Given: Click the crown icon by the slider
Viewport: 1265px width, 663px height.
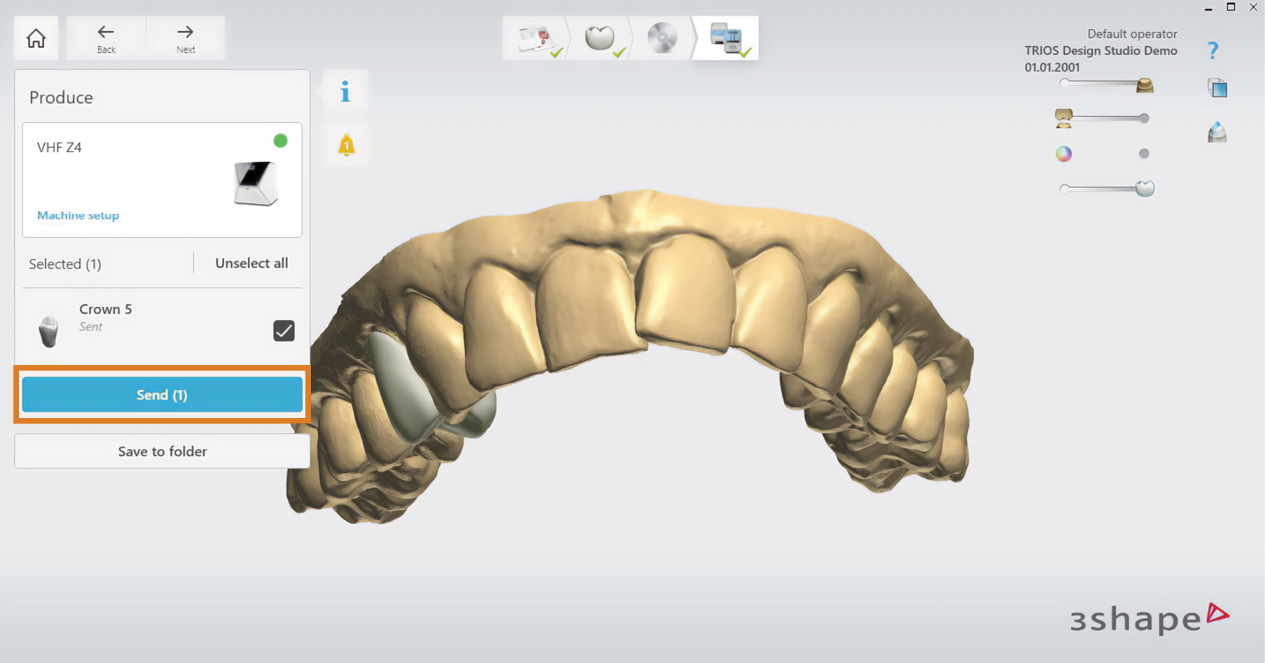Looking at the screenshot, I should click(x=1146, y=188).
